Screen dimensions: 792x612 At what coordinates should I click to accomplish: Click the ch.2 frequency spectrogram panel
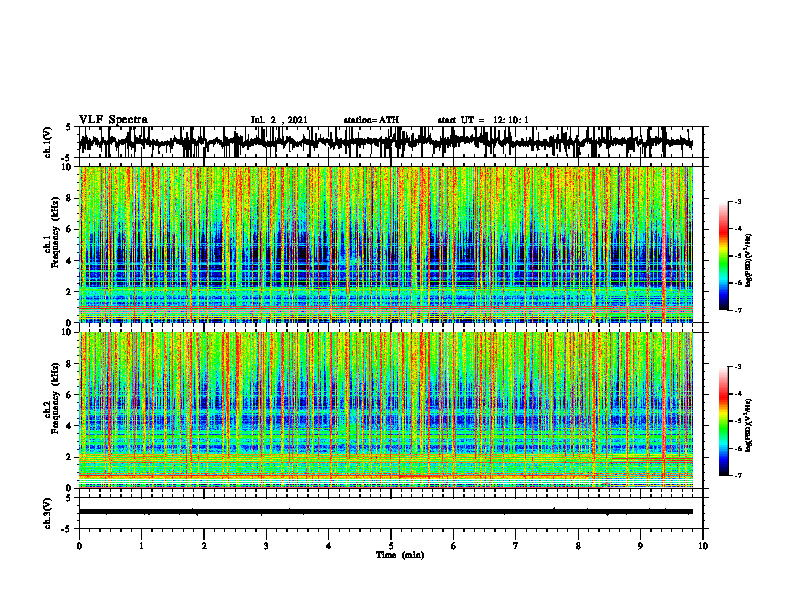pos(386,410)
